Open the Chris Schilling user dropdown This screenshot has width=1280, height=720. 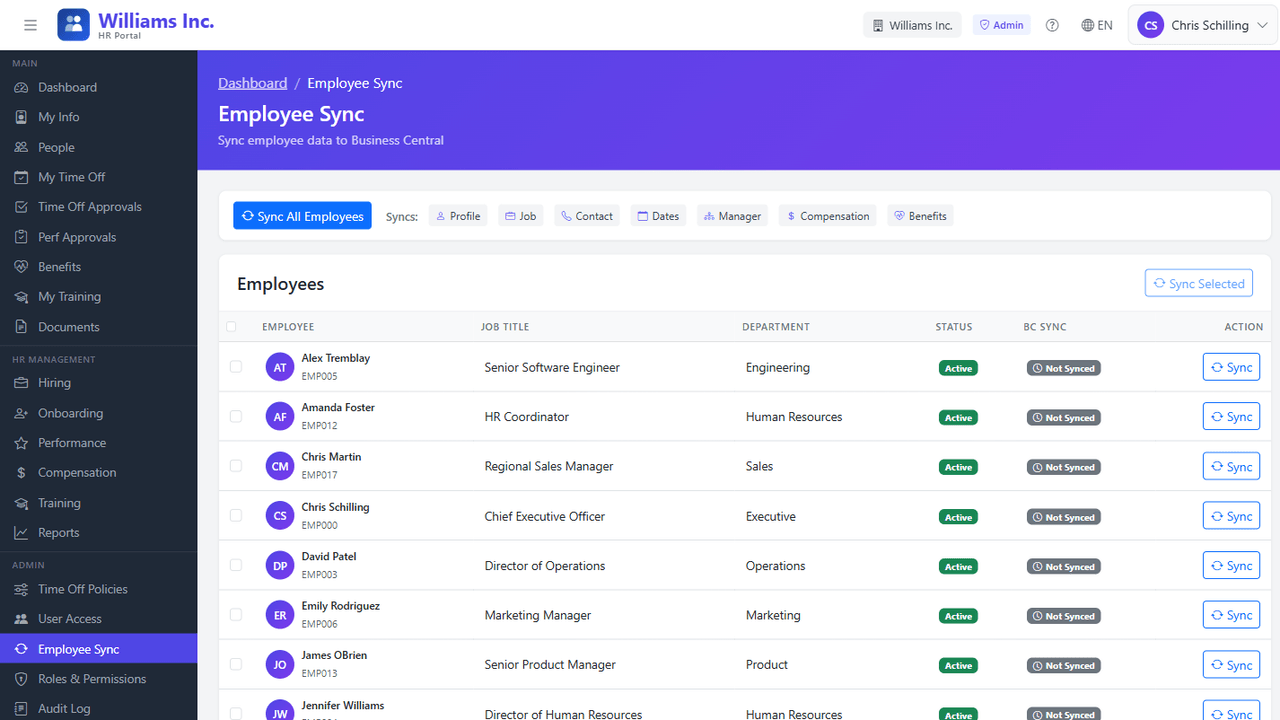point(1203,25)
